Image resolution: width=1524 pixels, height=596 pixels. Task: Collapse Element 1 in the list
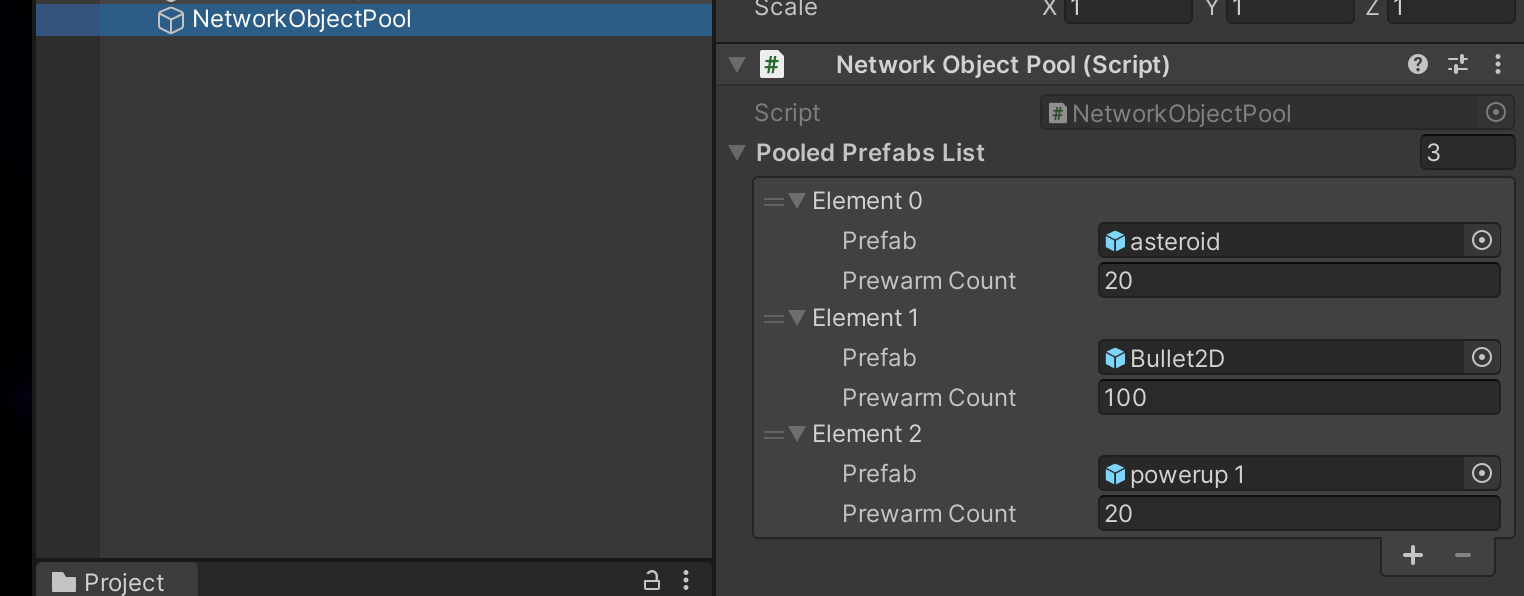click(797, 318)
